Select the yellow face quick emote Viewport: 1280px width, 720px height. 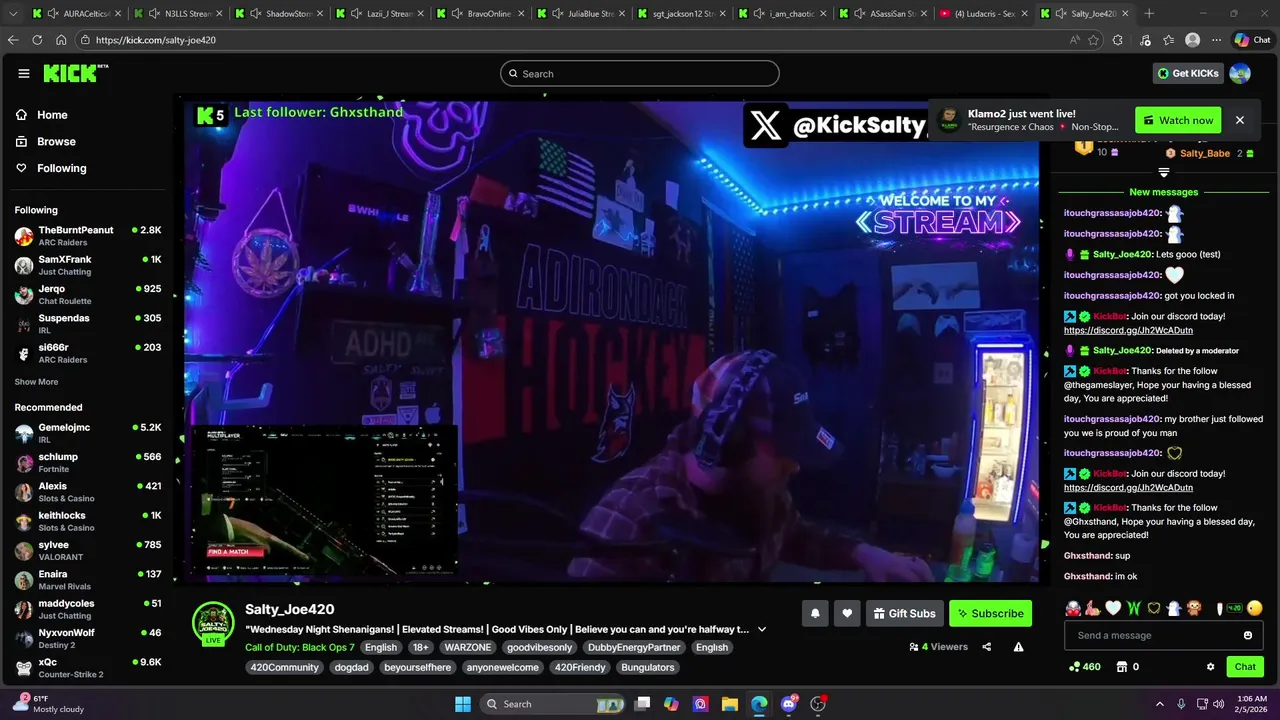[1255, 608]
